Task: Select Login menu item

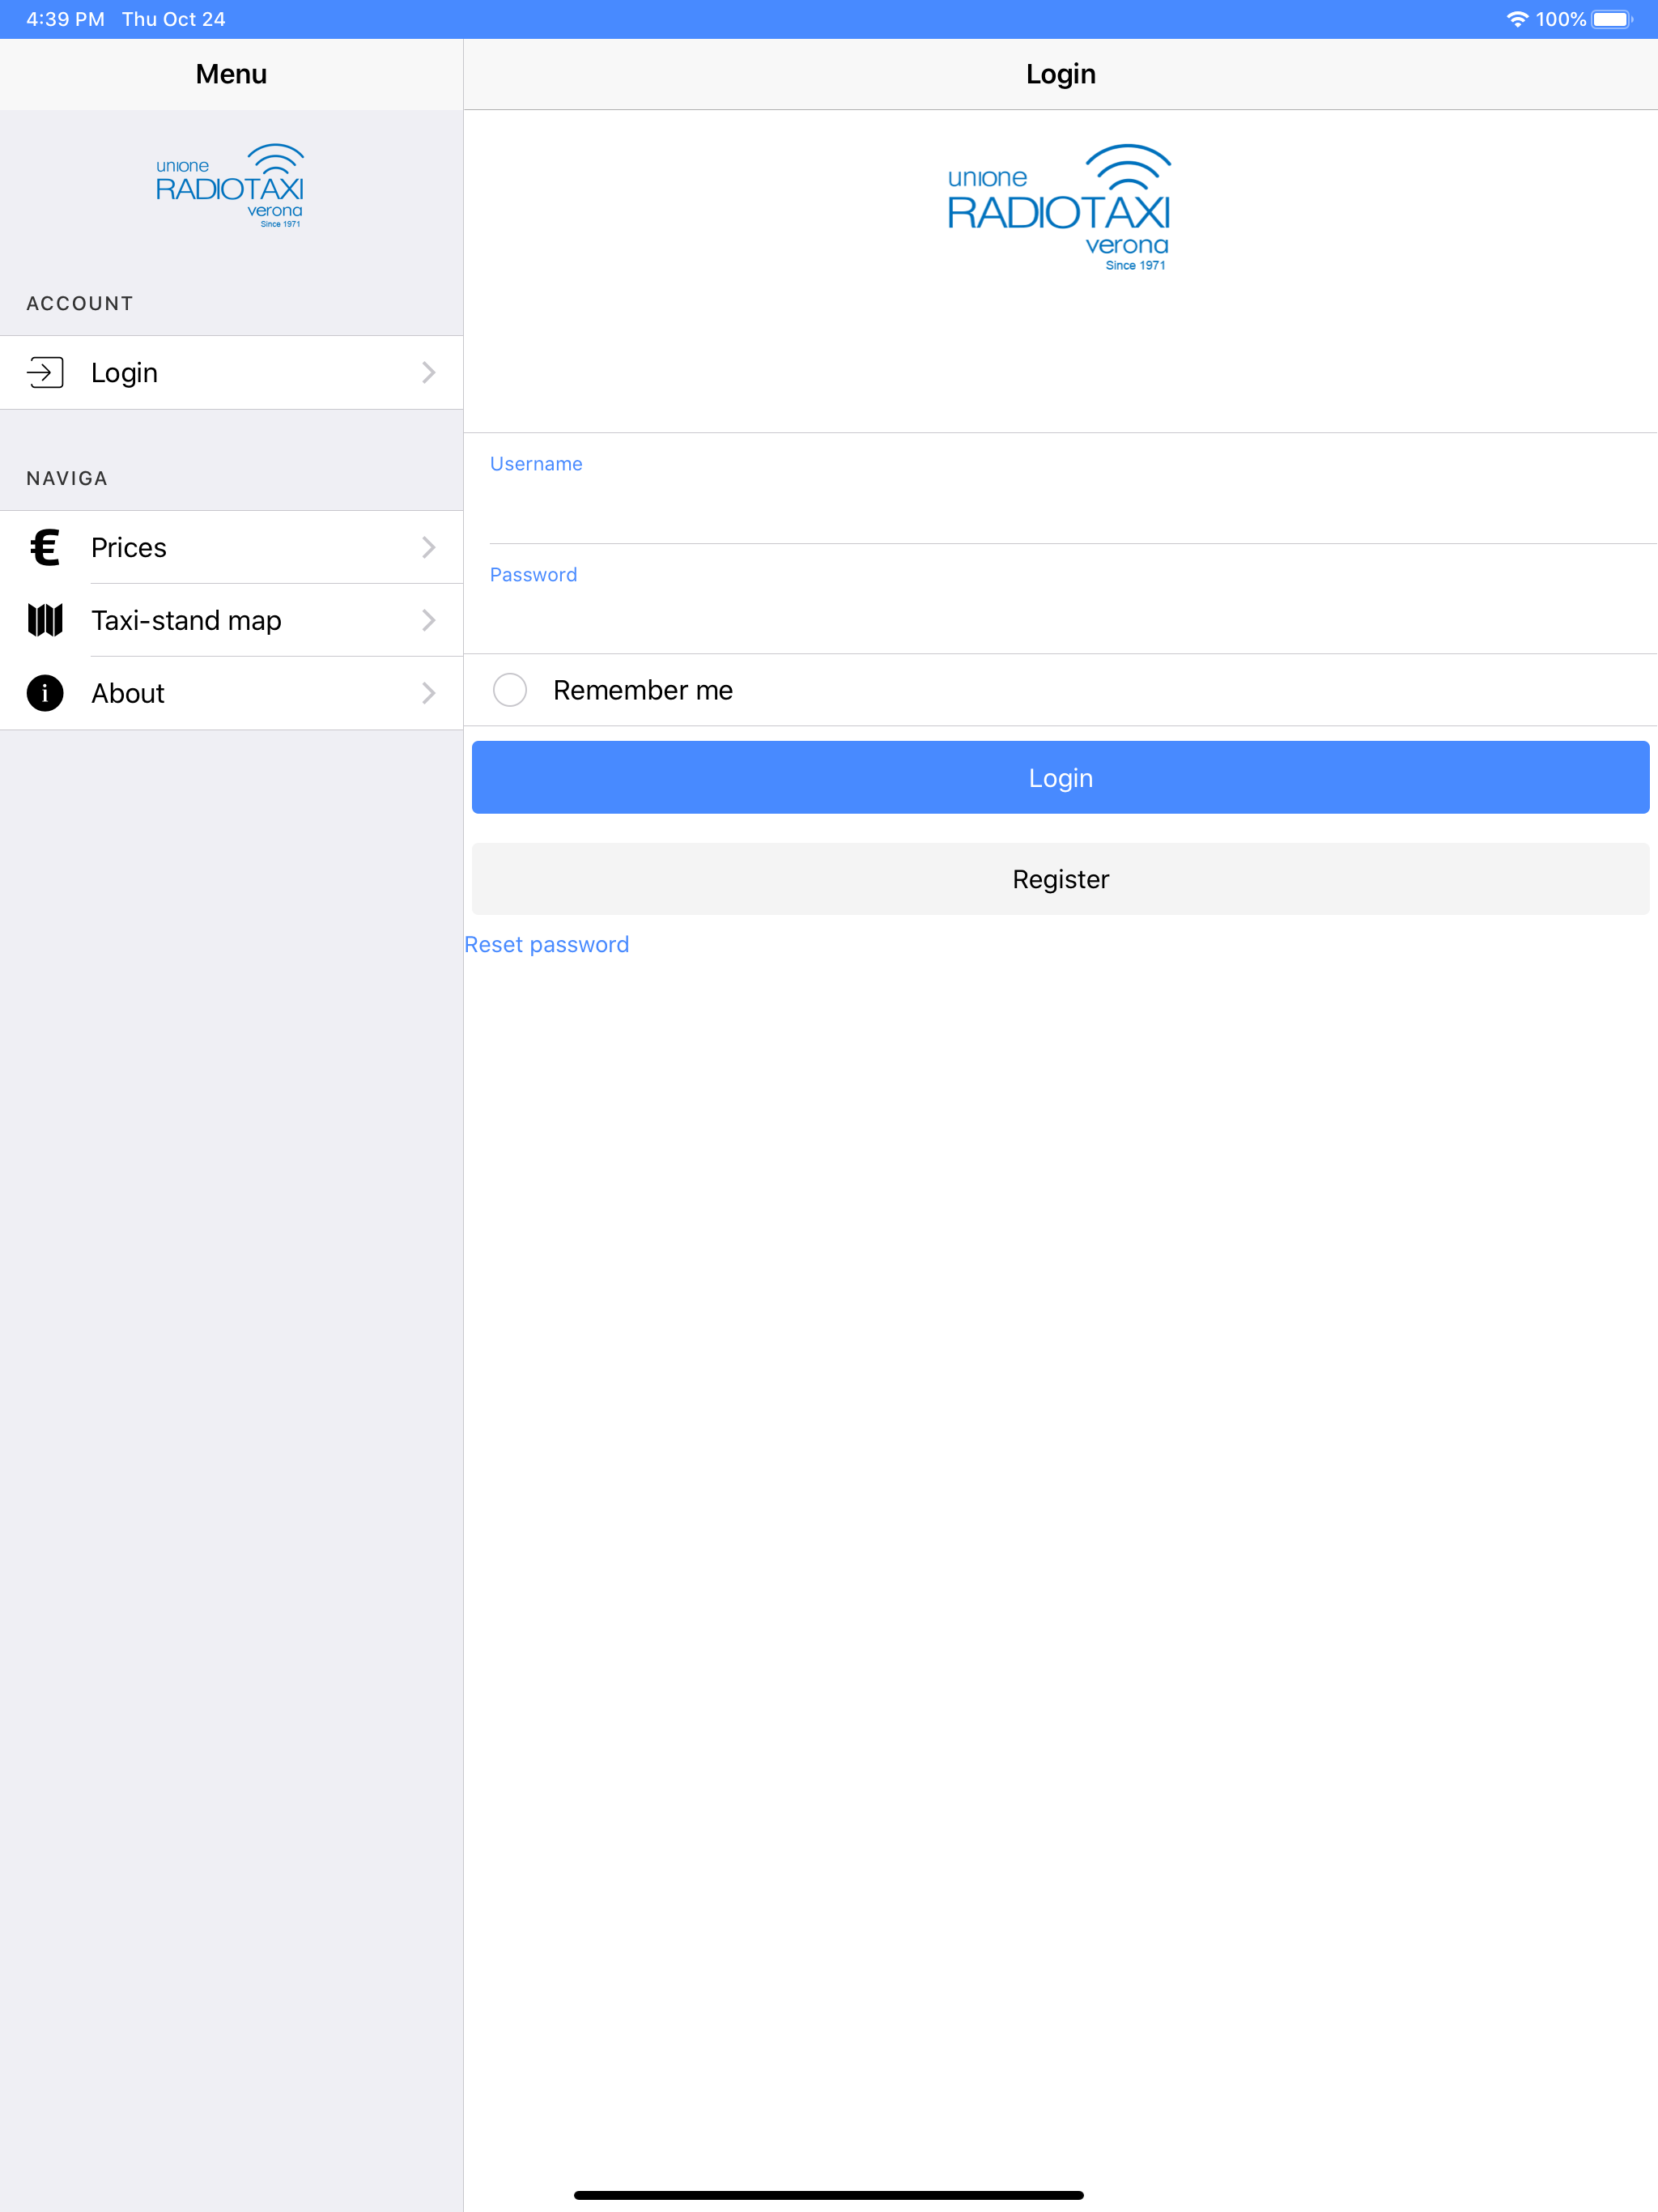Action: (231, 372)
